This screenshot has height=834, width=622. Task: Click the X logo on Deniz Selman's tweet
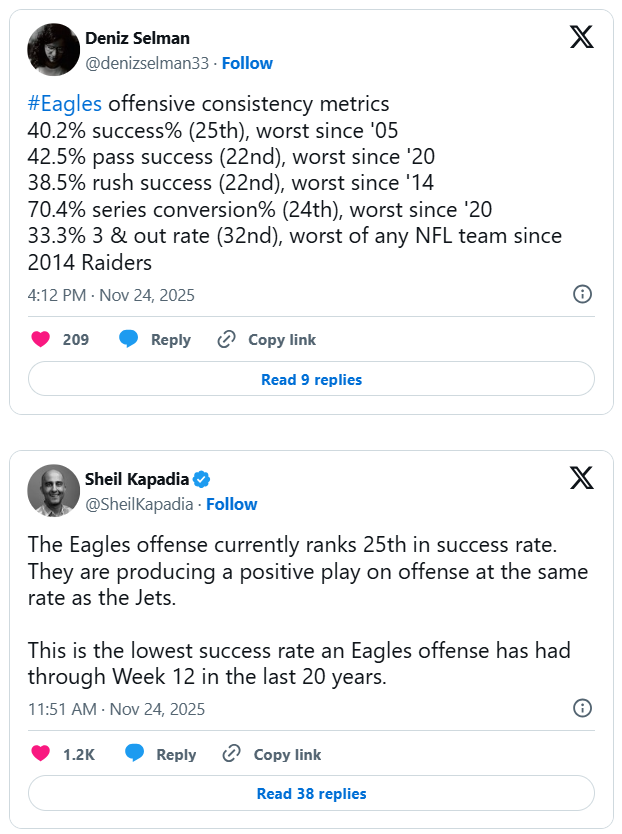tap(581, 37)
